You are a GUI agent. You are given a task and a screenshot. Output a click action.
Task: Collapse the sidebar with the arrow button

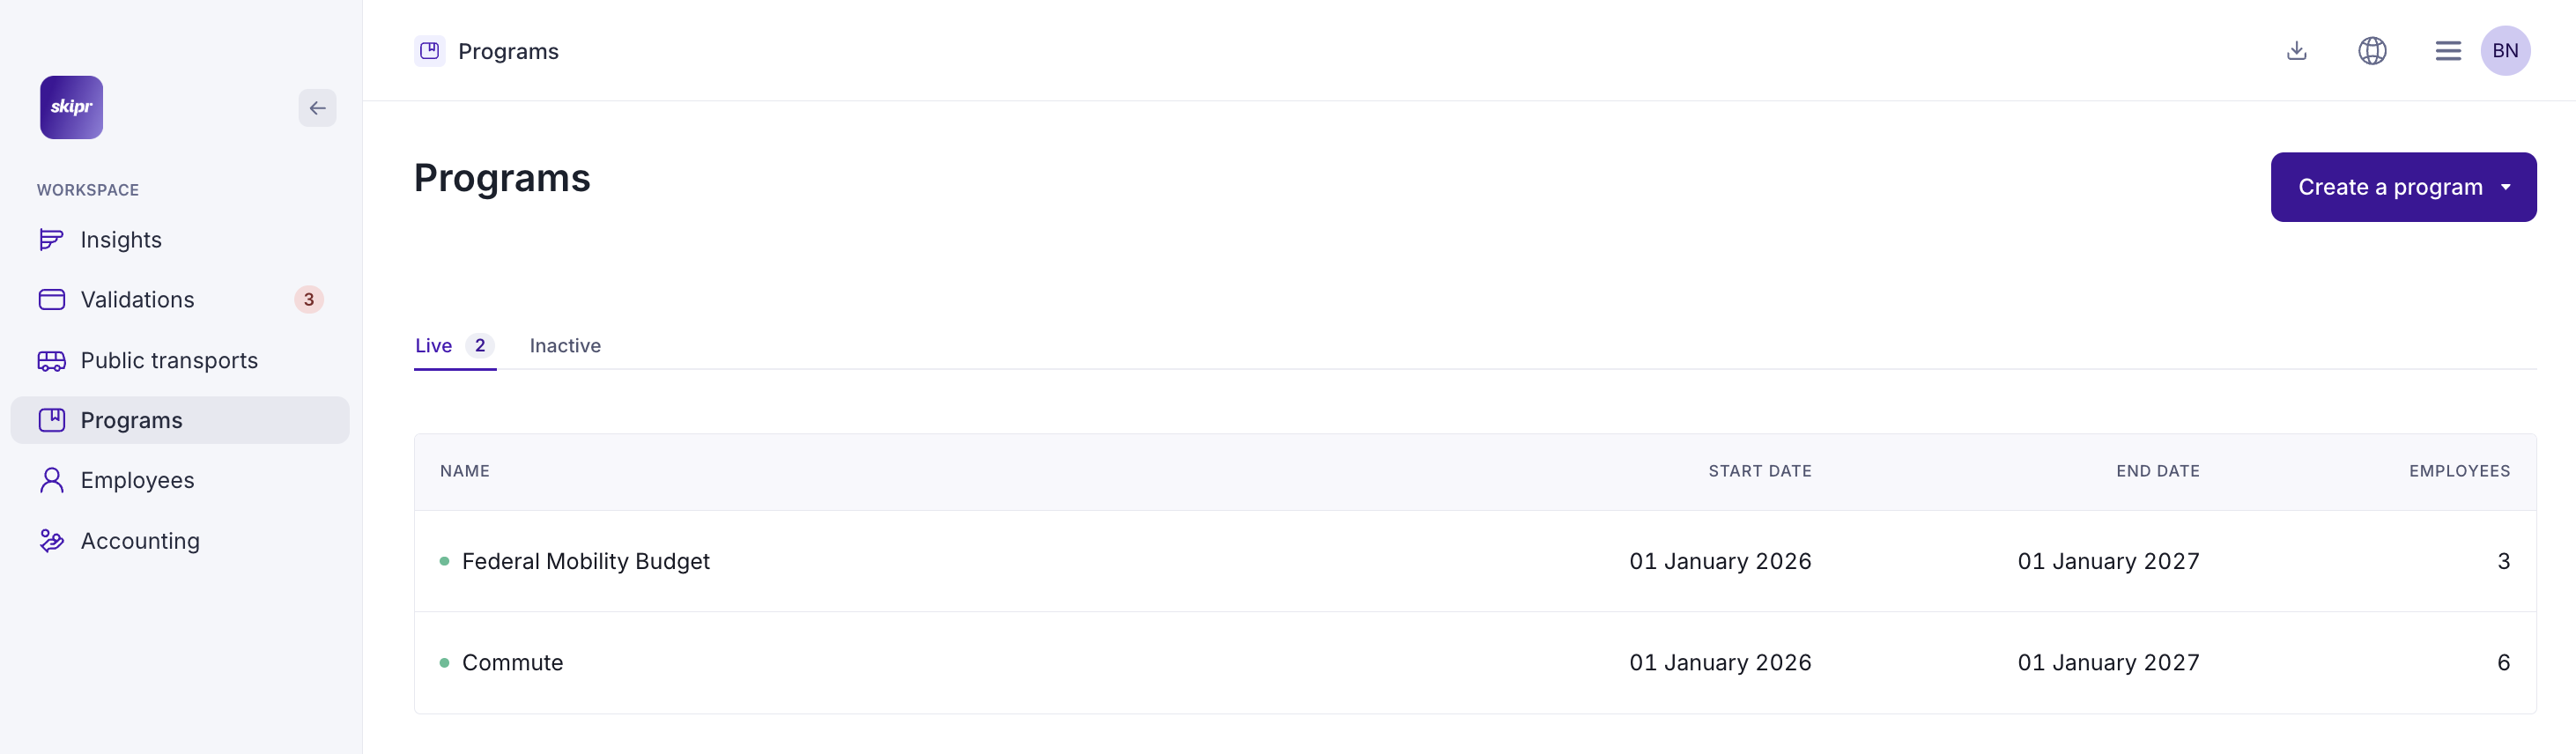[x=317, y=108]
